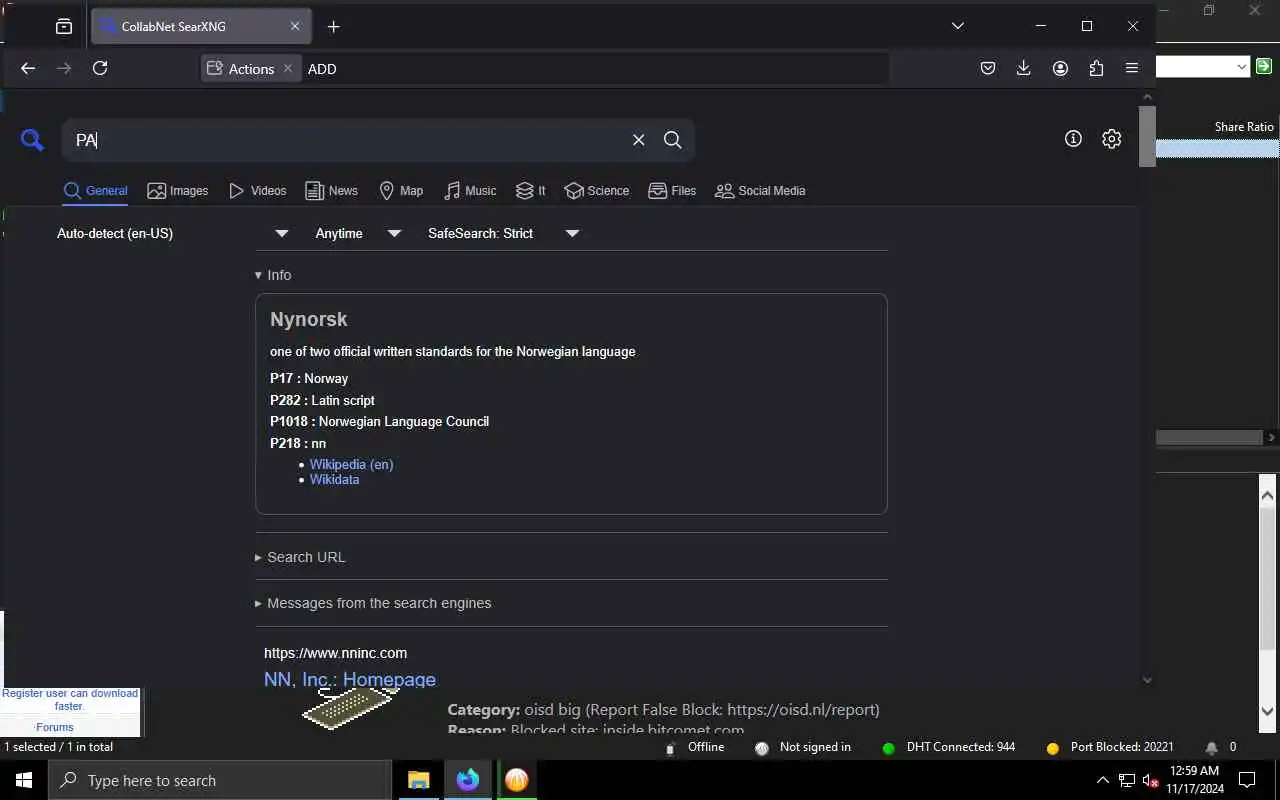The height and width of the screenshot is (800, 1280).
Task: Click the https://www.nninc.com URL
Action: 335,653
